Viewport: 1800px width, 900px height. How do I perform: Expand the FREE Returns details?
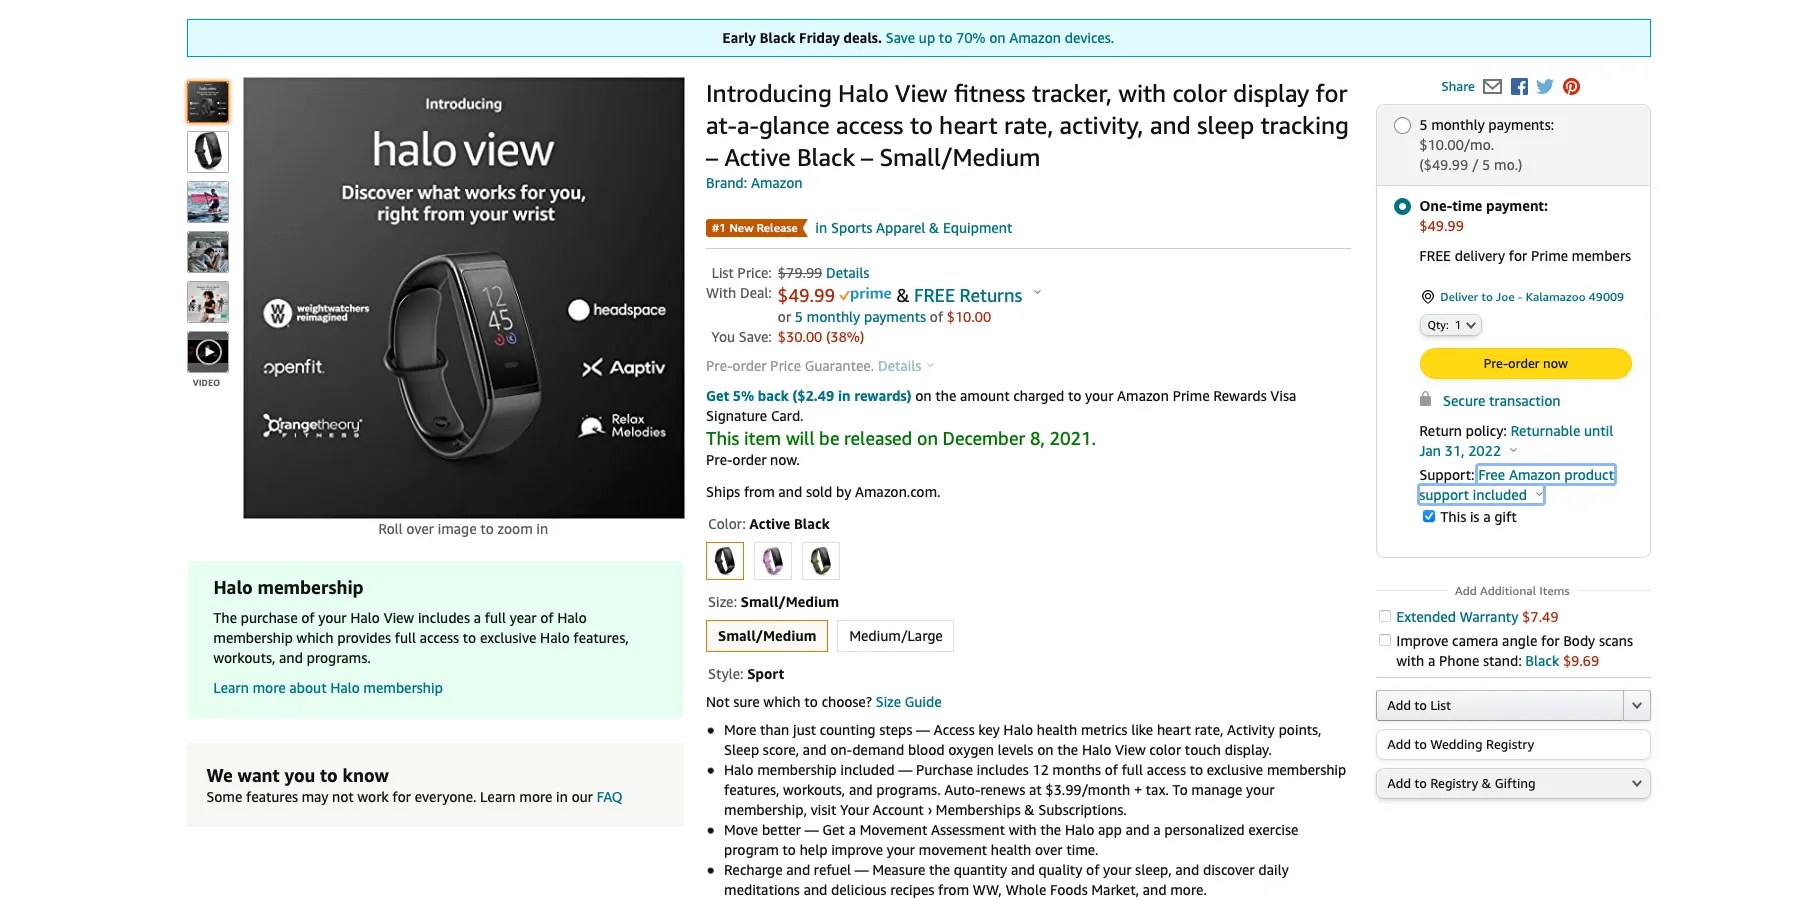[1037, 293]
